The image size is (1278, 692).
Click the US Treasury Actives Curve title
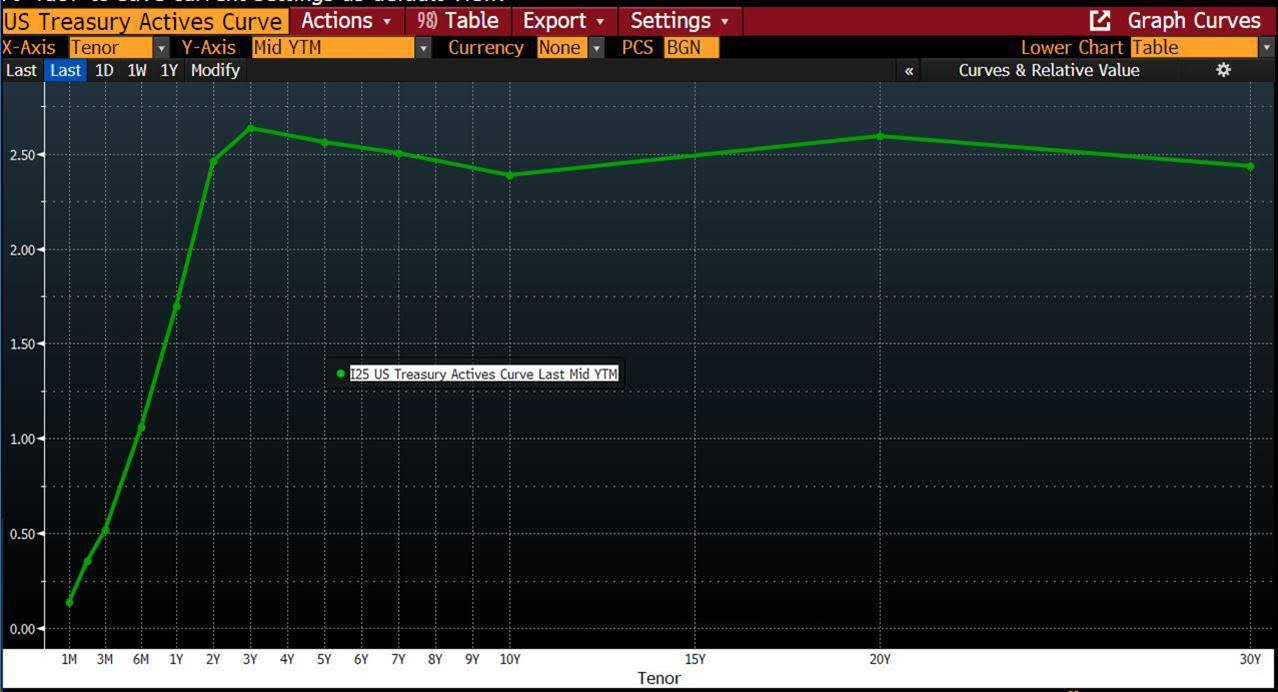(x=143, y=21)
